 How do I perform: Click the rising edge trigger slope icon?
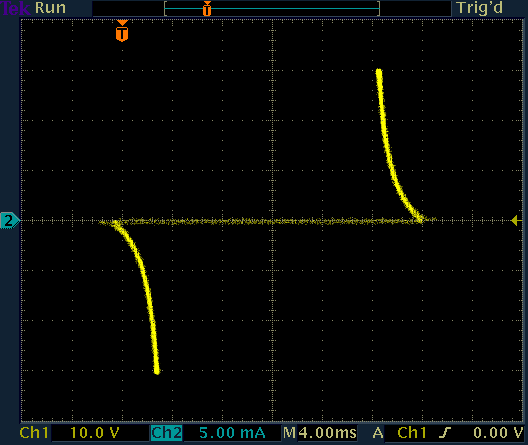pos(445,433)
